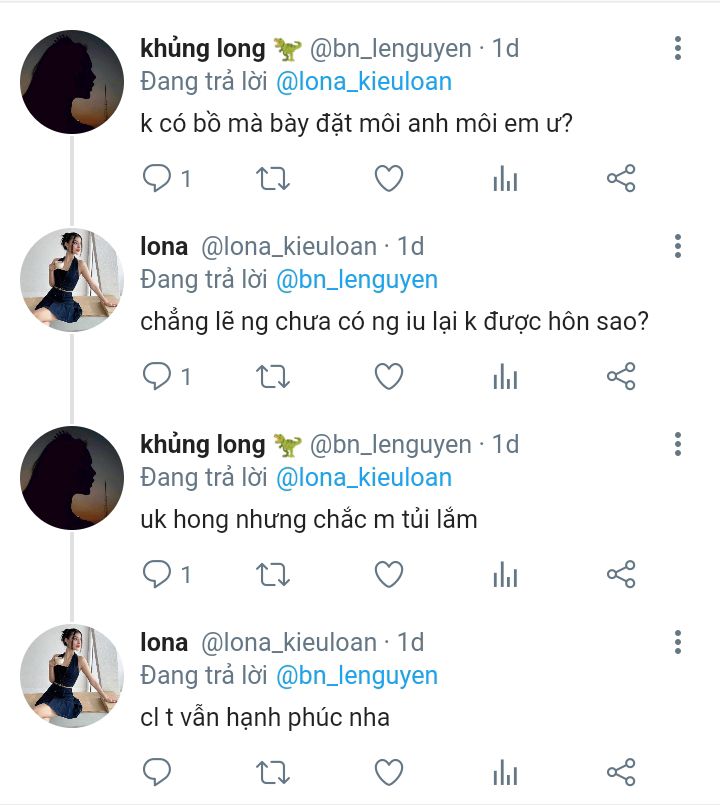Share the first tweet about "môi anh môi em"
This screenshot has height=805, width=720.
pyautogui.click(x=621, y=179)
